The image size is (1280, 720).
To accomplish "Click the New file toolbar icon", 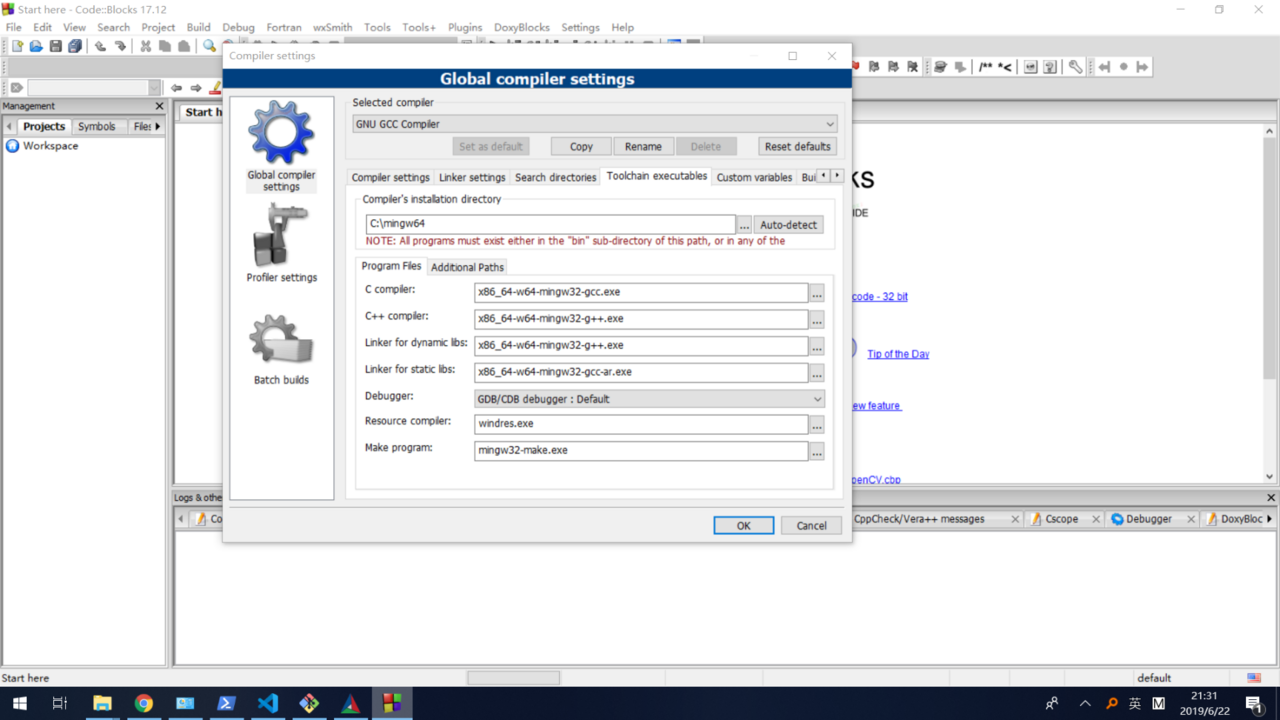I will pyautogui.click(x=17, y=46).
